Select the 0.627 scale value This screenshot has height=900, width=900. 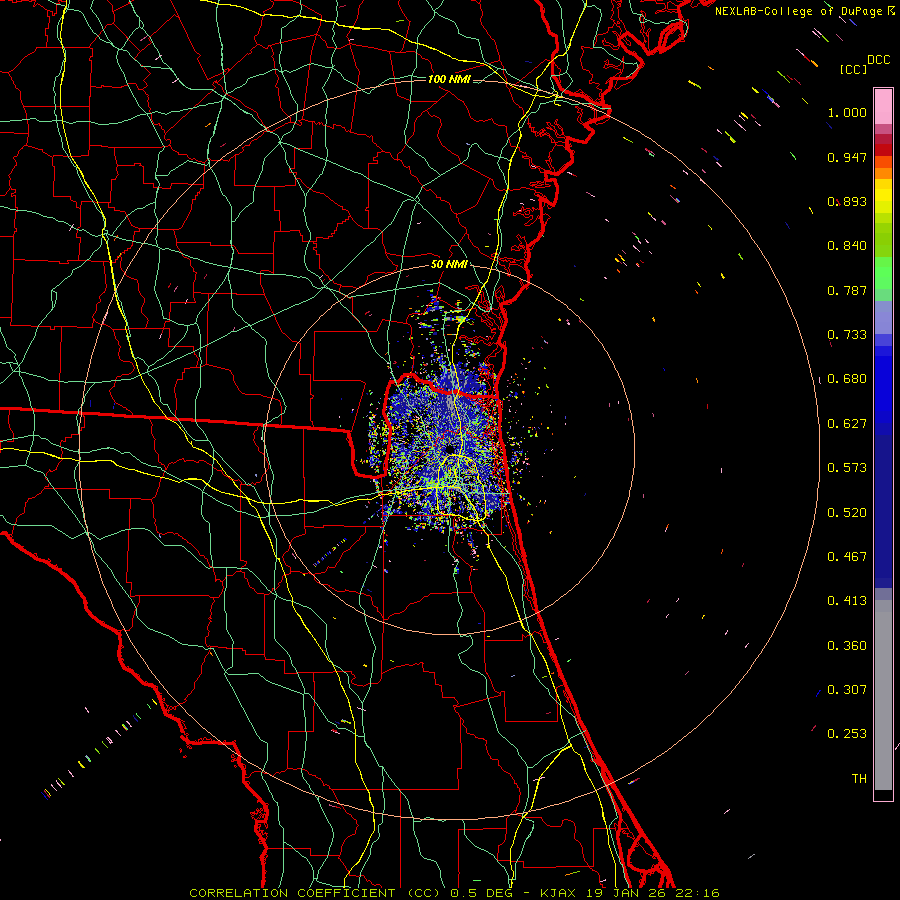(x=847, y=424)
